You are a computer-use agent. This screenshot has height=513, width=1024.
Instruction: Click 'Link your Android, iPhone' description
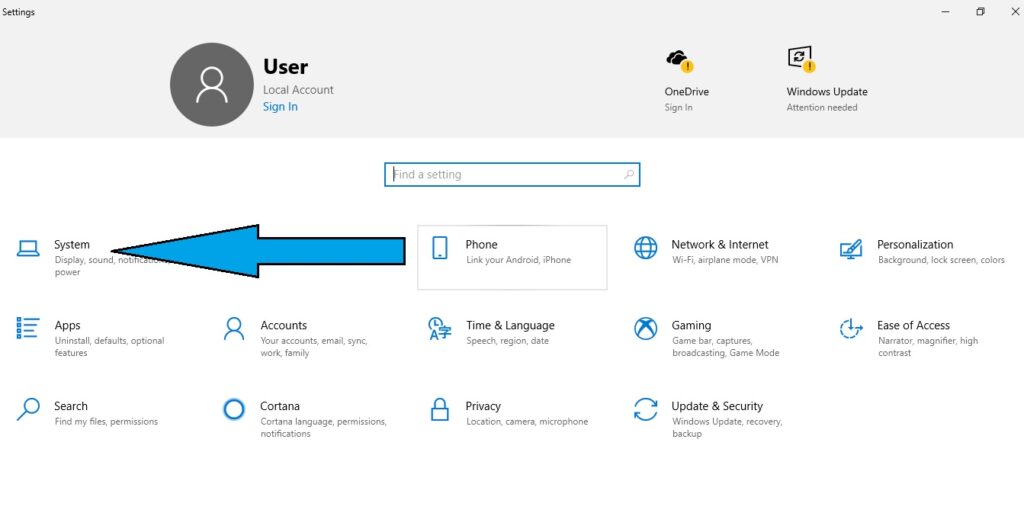(x=519, y=260)
